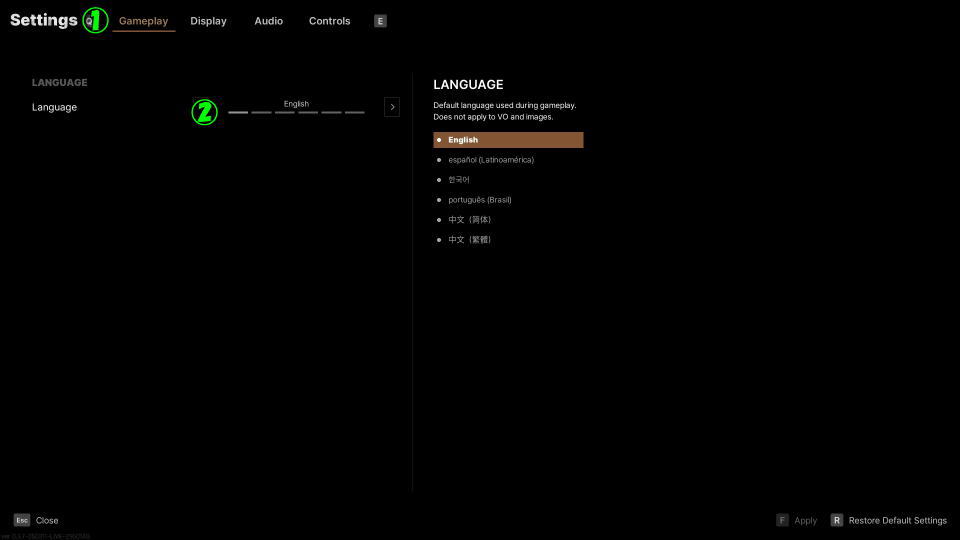Image resolution: width=960 pixels, height=540 pixels.
Task: Click the F key Apply icon
Action: click(783, 520)
